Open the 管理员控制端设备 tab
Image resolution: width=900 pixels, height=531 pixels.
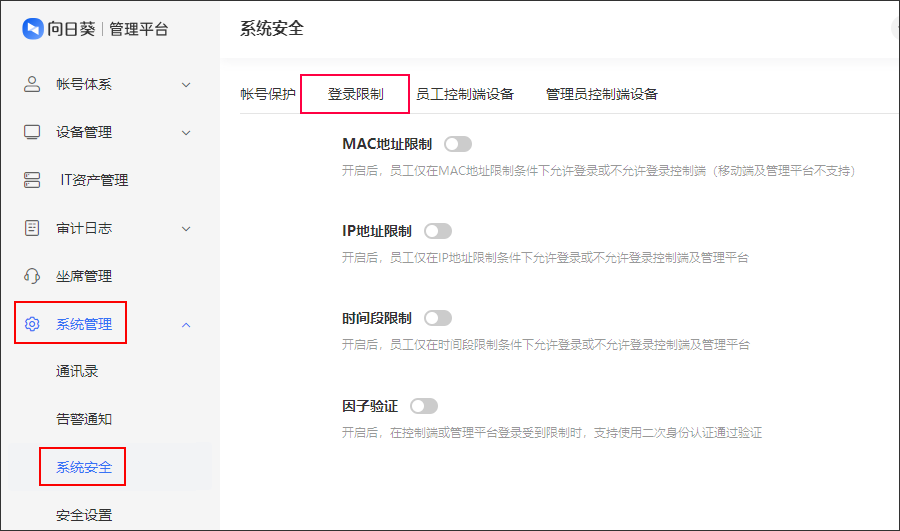point(602,94)
